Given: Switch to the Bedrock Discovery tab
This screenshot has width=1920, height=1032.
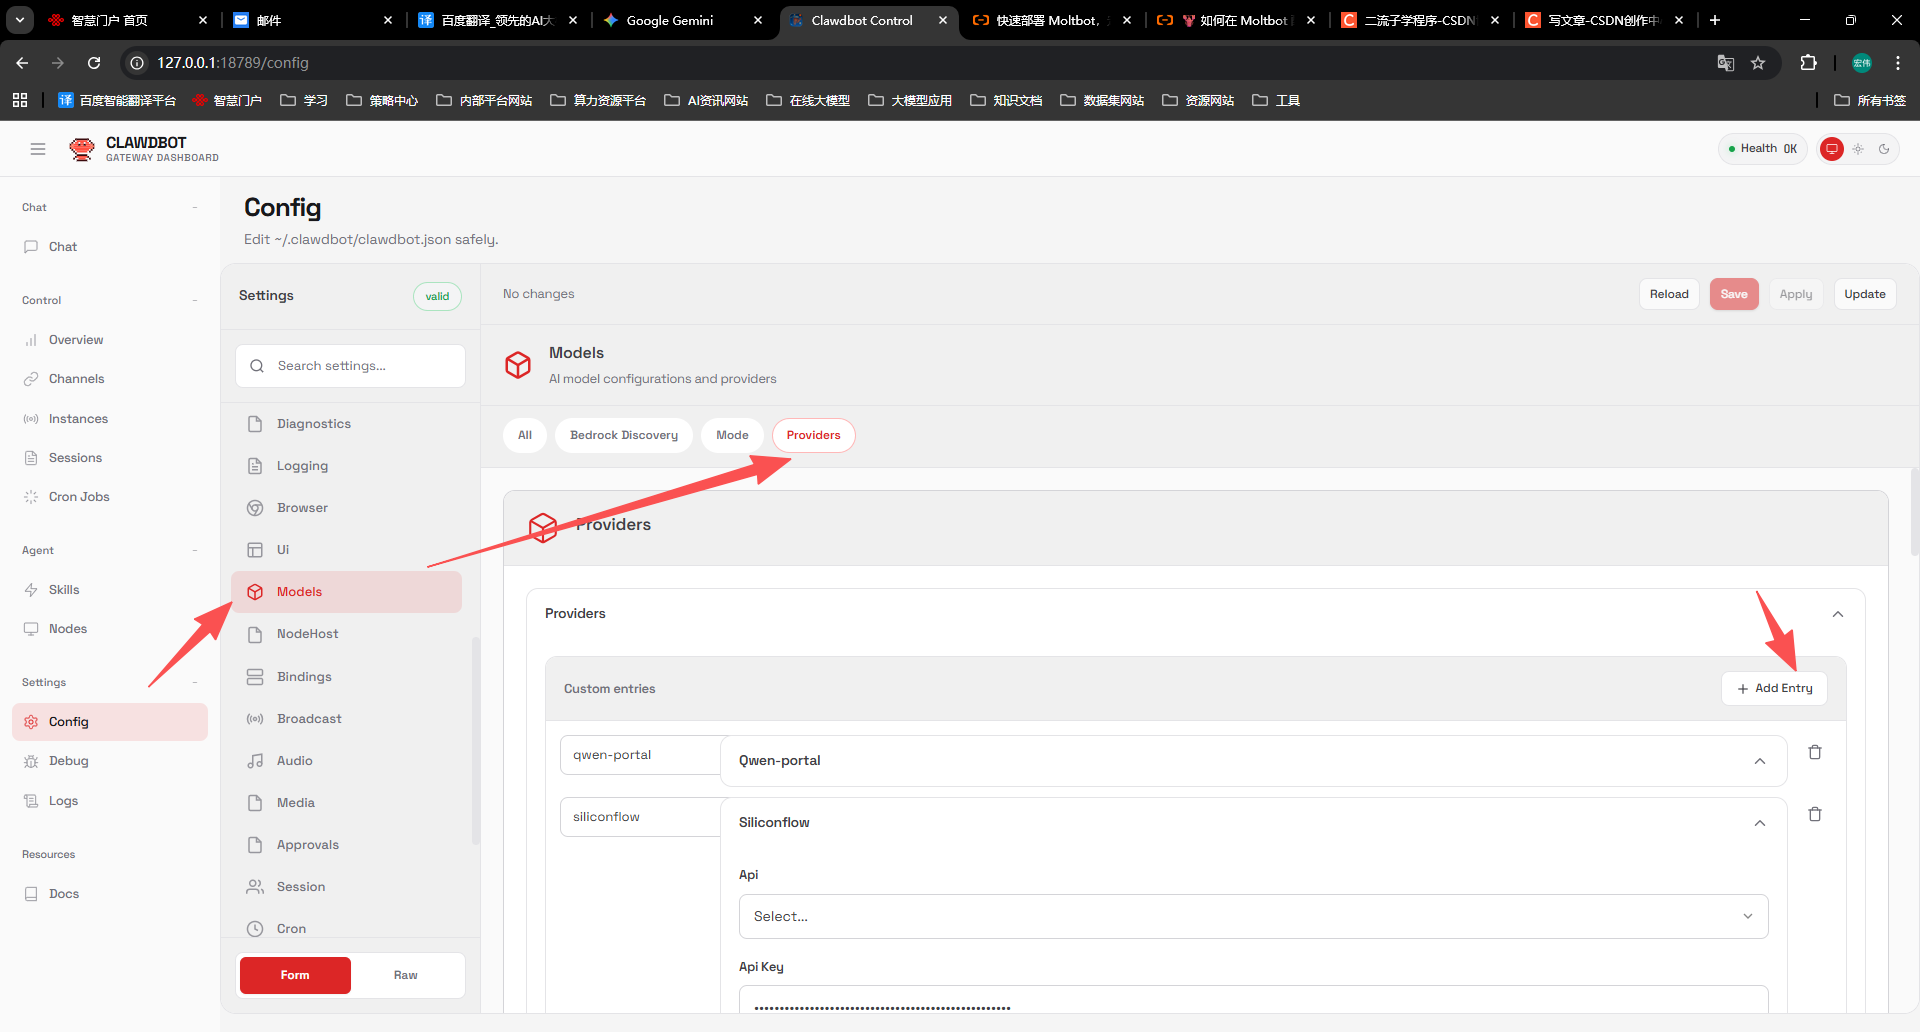Looking at the screenshot, I should pos(623,435).
